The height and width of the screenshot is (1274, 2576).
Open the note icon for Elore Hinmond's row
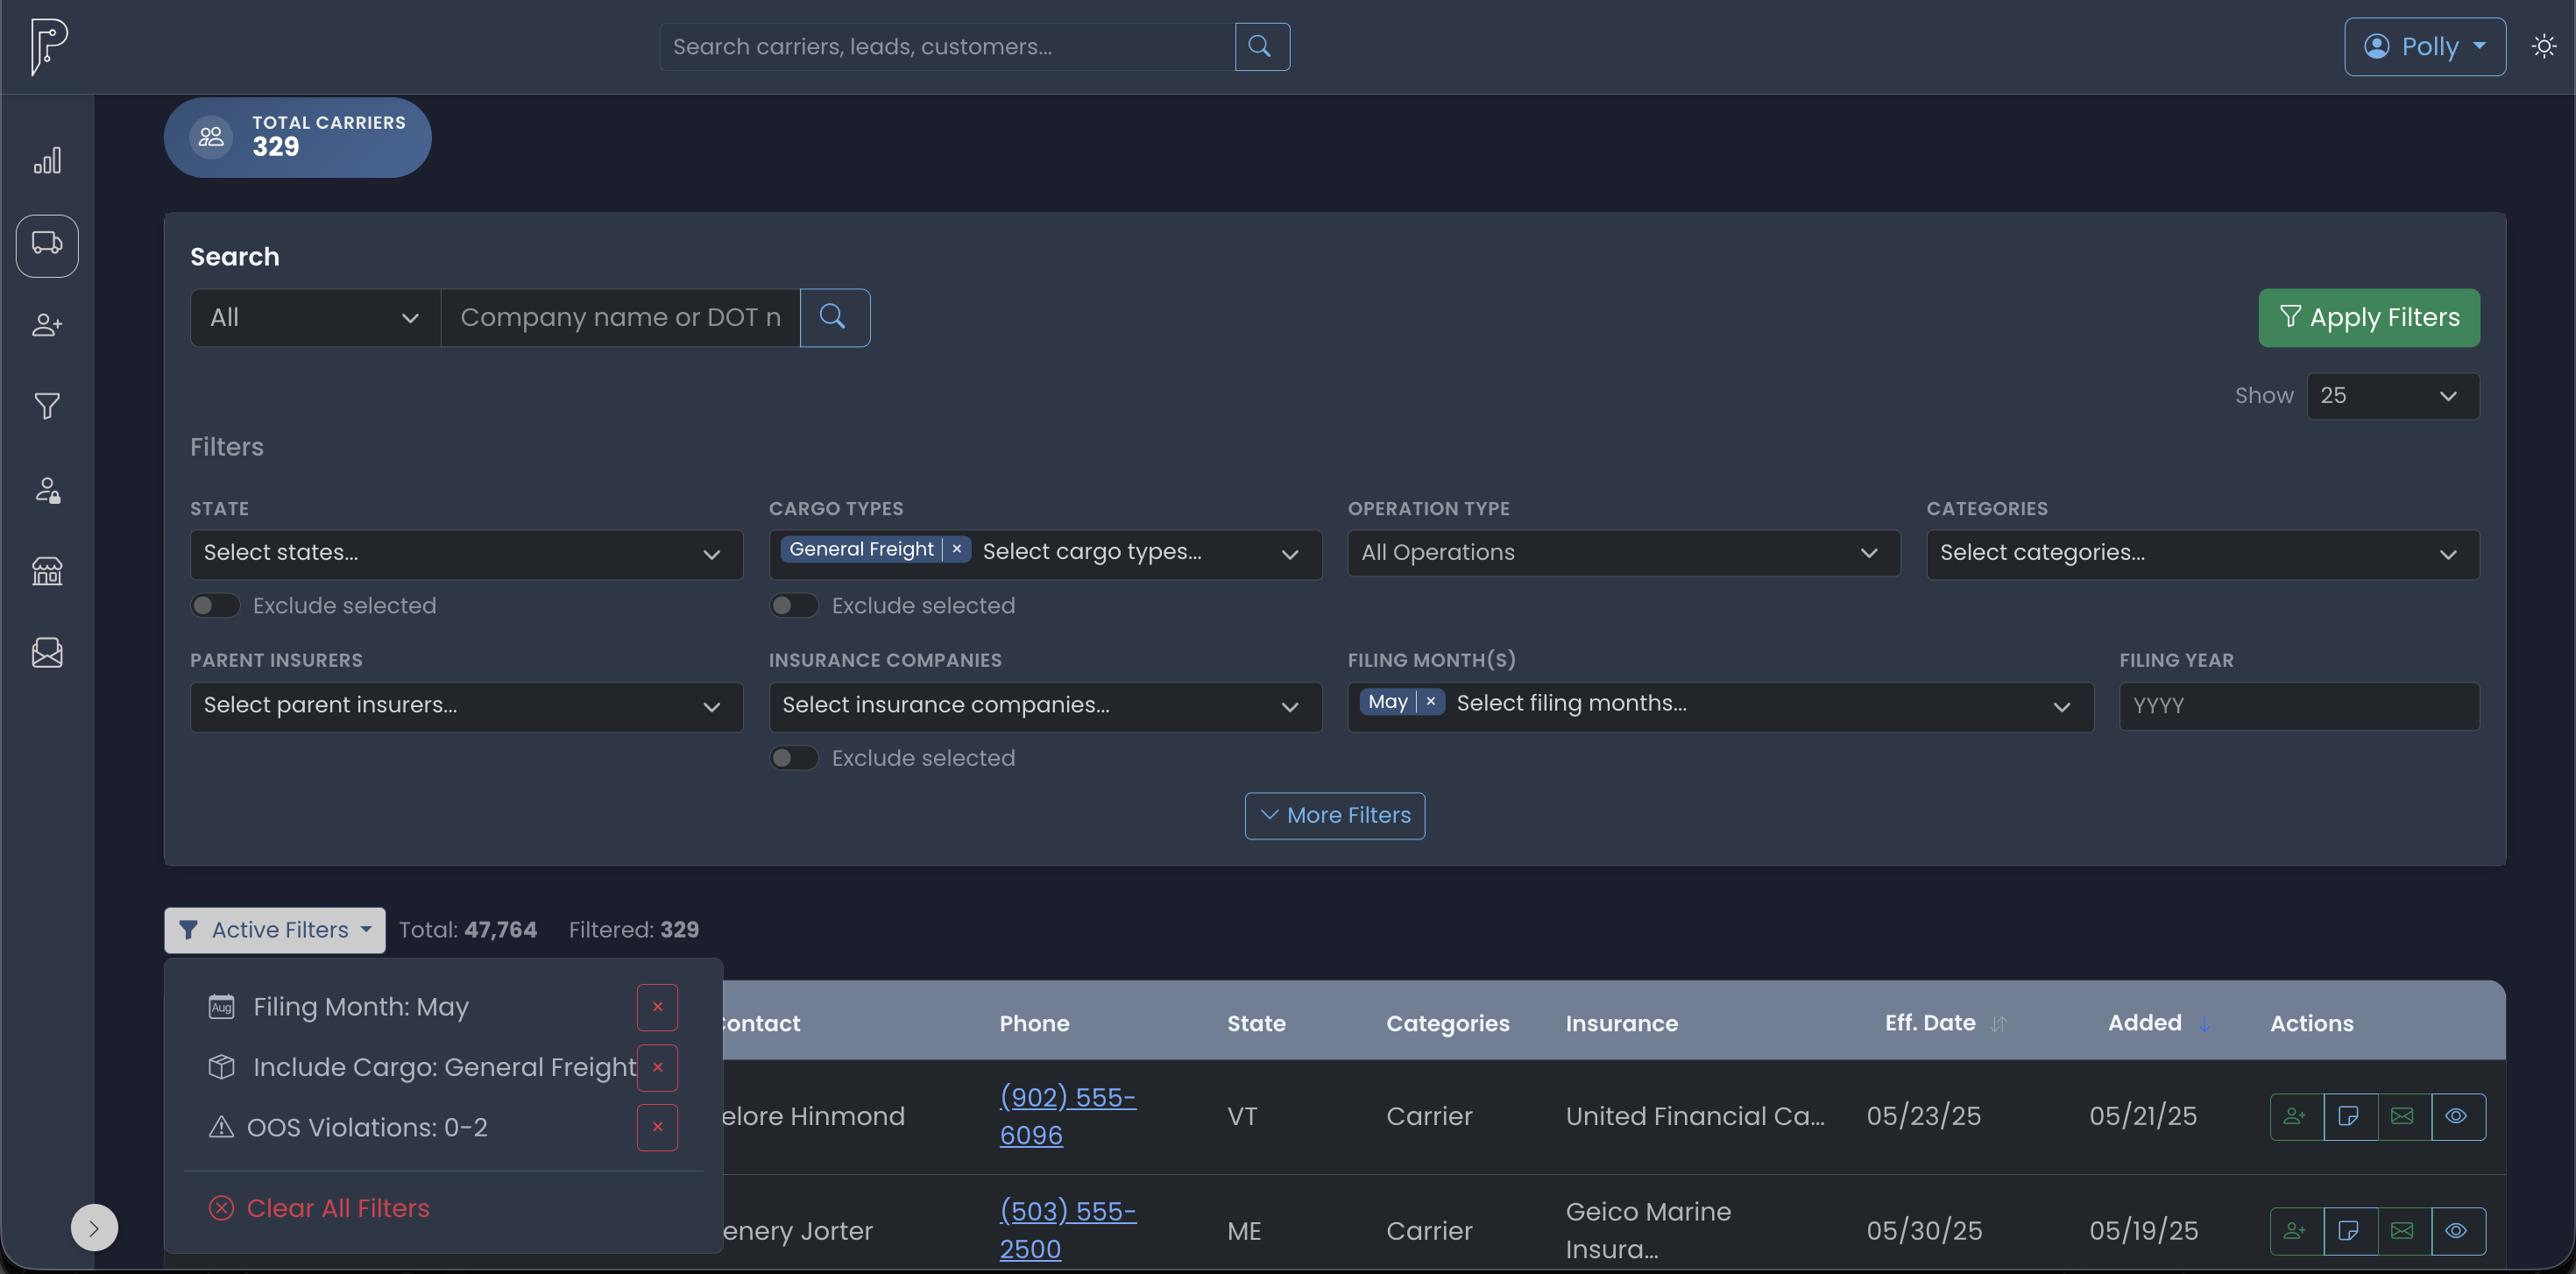coord(2349,1117)
